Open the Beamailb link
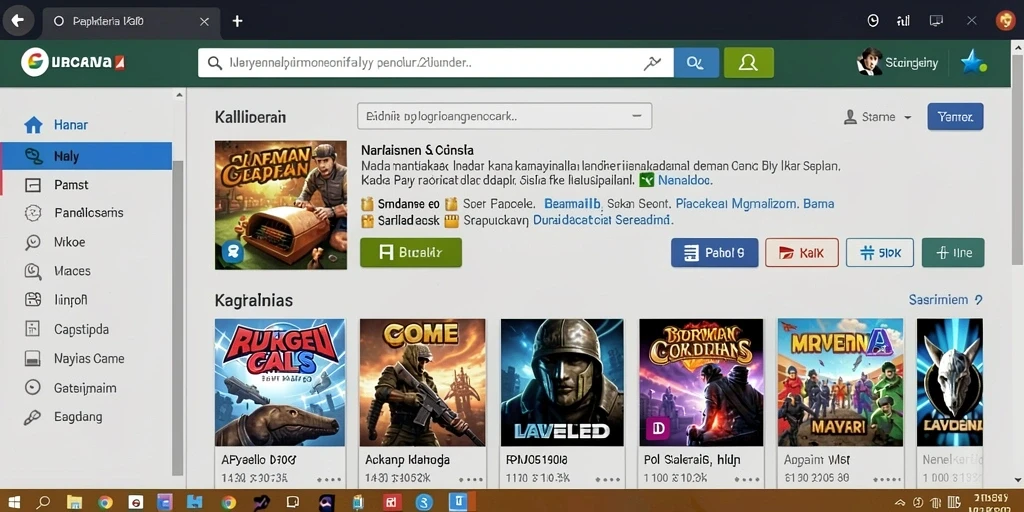Viewport: 1024px width, 512px height. point(572,204)
